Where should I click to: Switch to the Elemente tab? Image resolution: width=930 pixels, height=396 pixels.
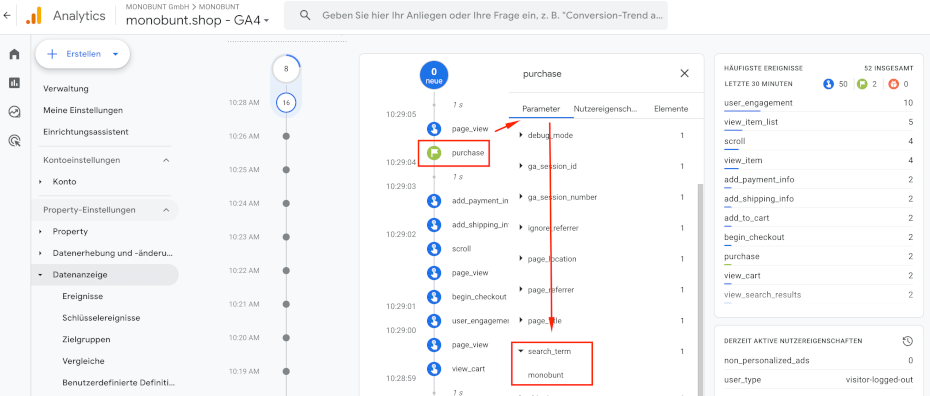671,109
